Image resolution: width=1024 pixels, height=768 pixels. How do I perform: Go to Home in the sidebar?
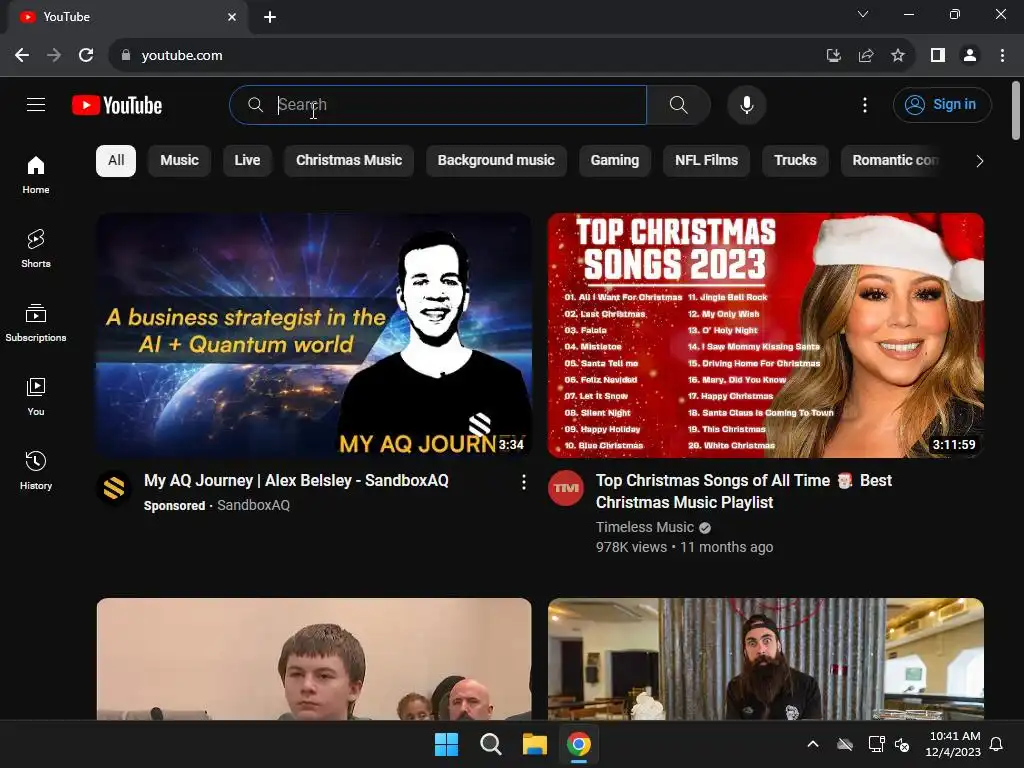[36, 175]
